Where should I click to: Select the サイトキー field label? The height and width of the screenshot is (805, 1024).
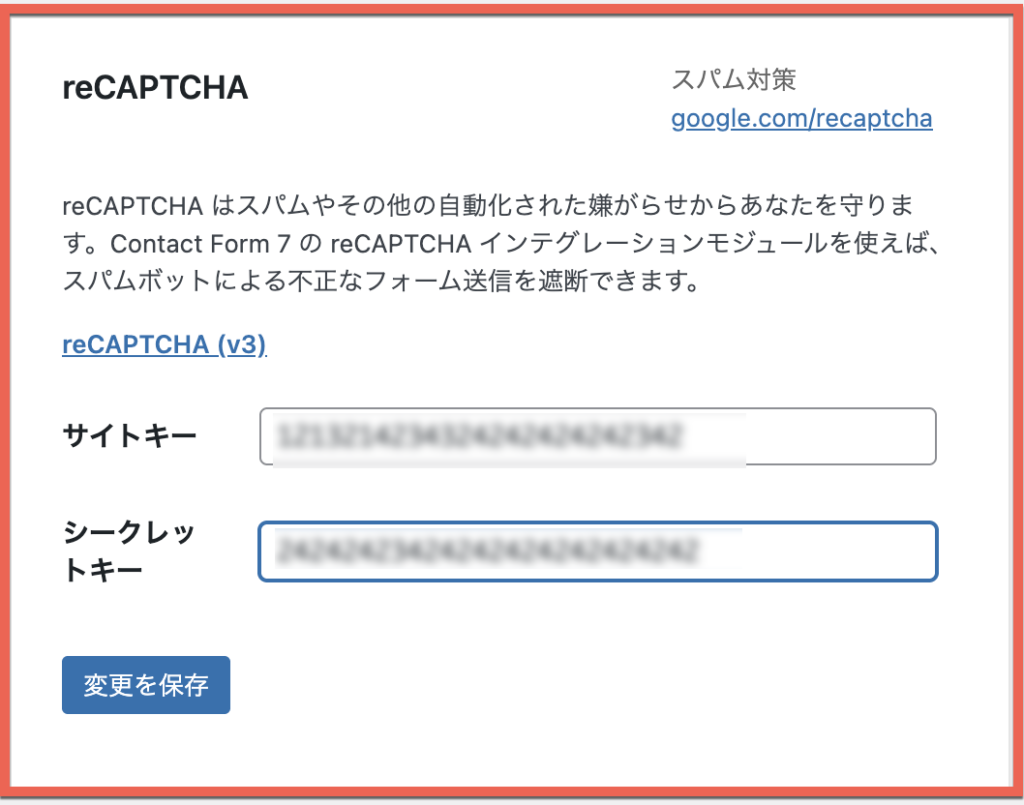(129, 436)
